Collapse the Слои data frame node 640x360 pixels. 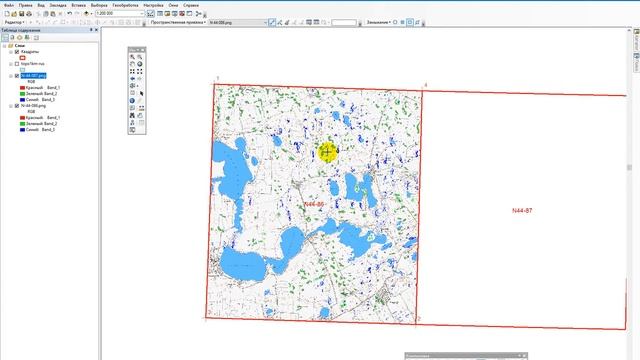(x=4, y=46)
